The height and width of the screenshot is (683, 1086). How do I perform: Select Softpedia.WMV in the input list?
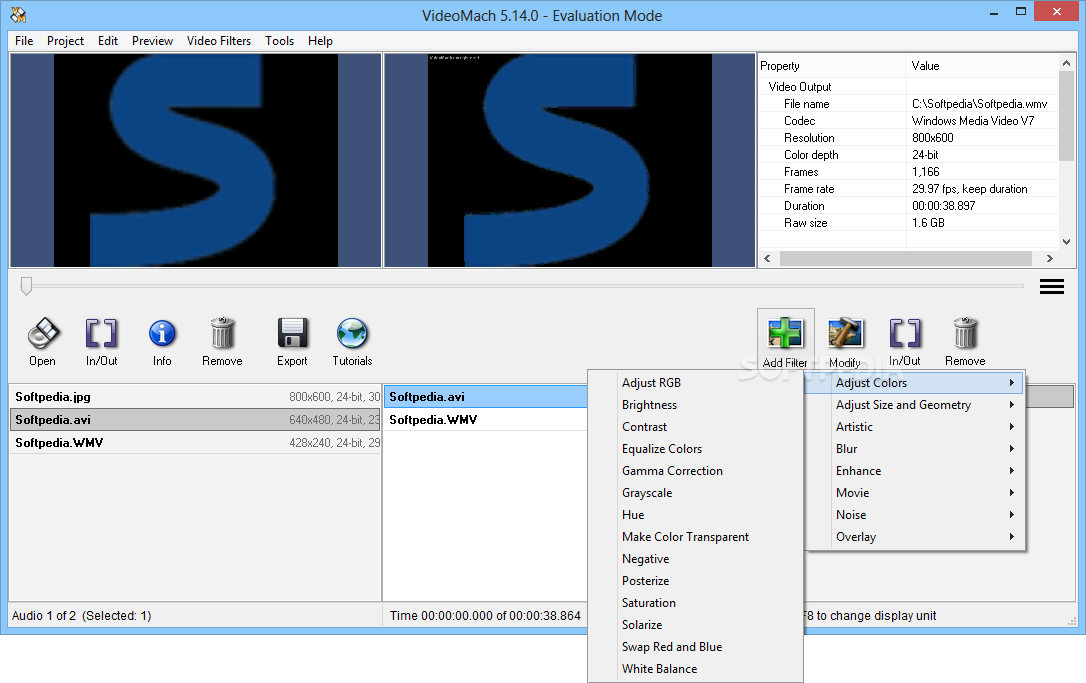pyautogui.click(x=195, y=443)
